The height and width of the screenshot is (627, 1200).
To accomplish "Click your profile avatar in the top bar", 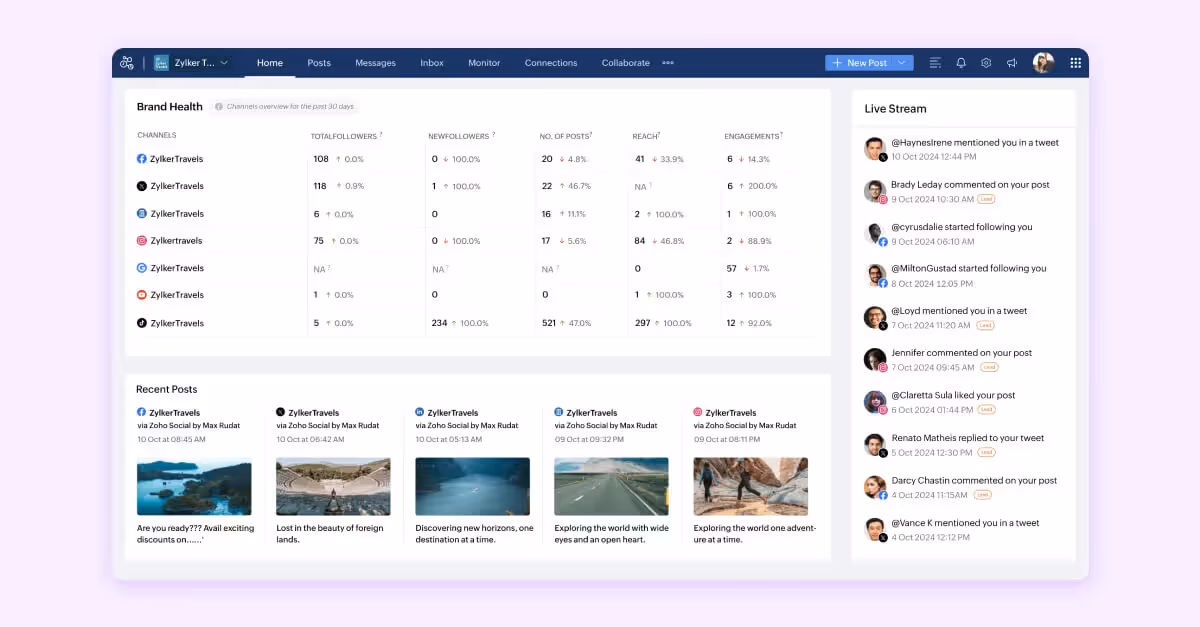I will [x=1043, y=62].
